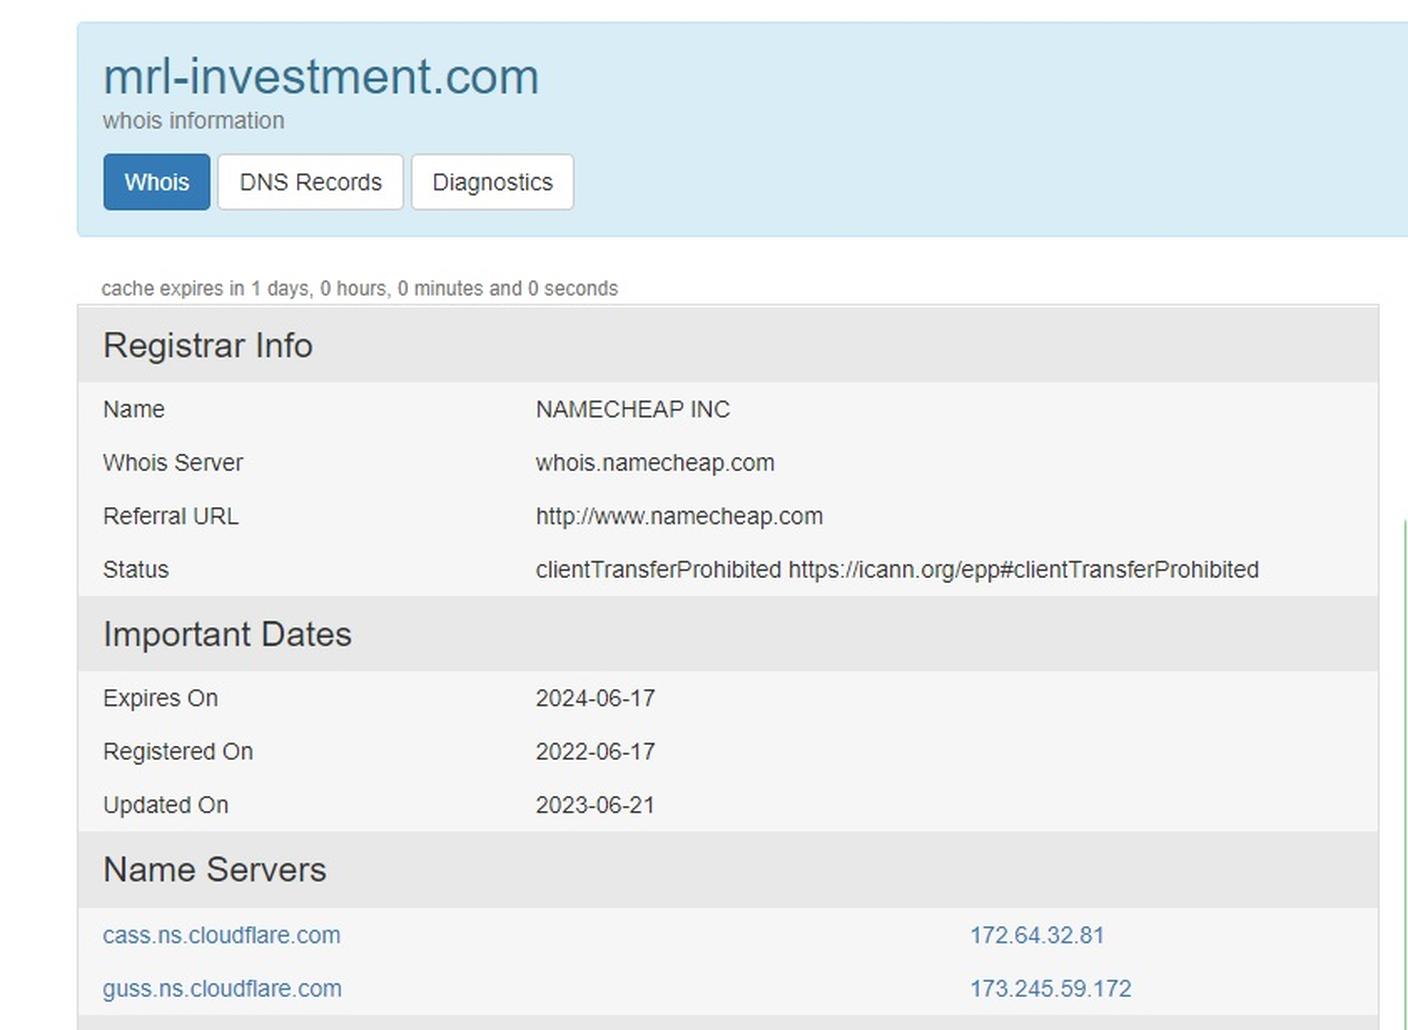Select the clientTransferProhibited status value
Viewport: 1408px width, 1030px height.
897,570
